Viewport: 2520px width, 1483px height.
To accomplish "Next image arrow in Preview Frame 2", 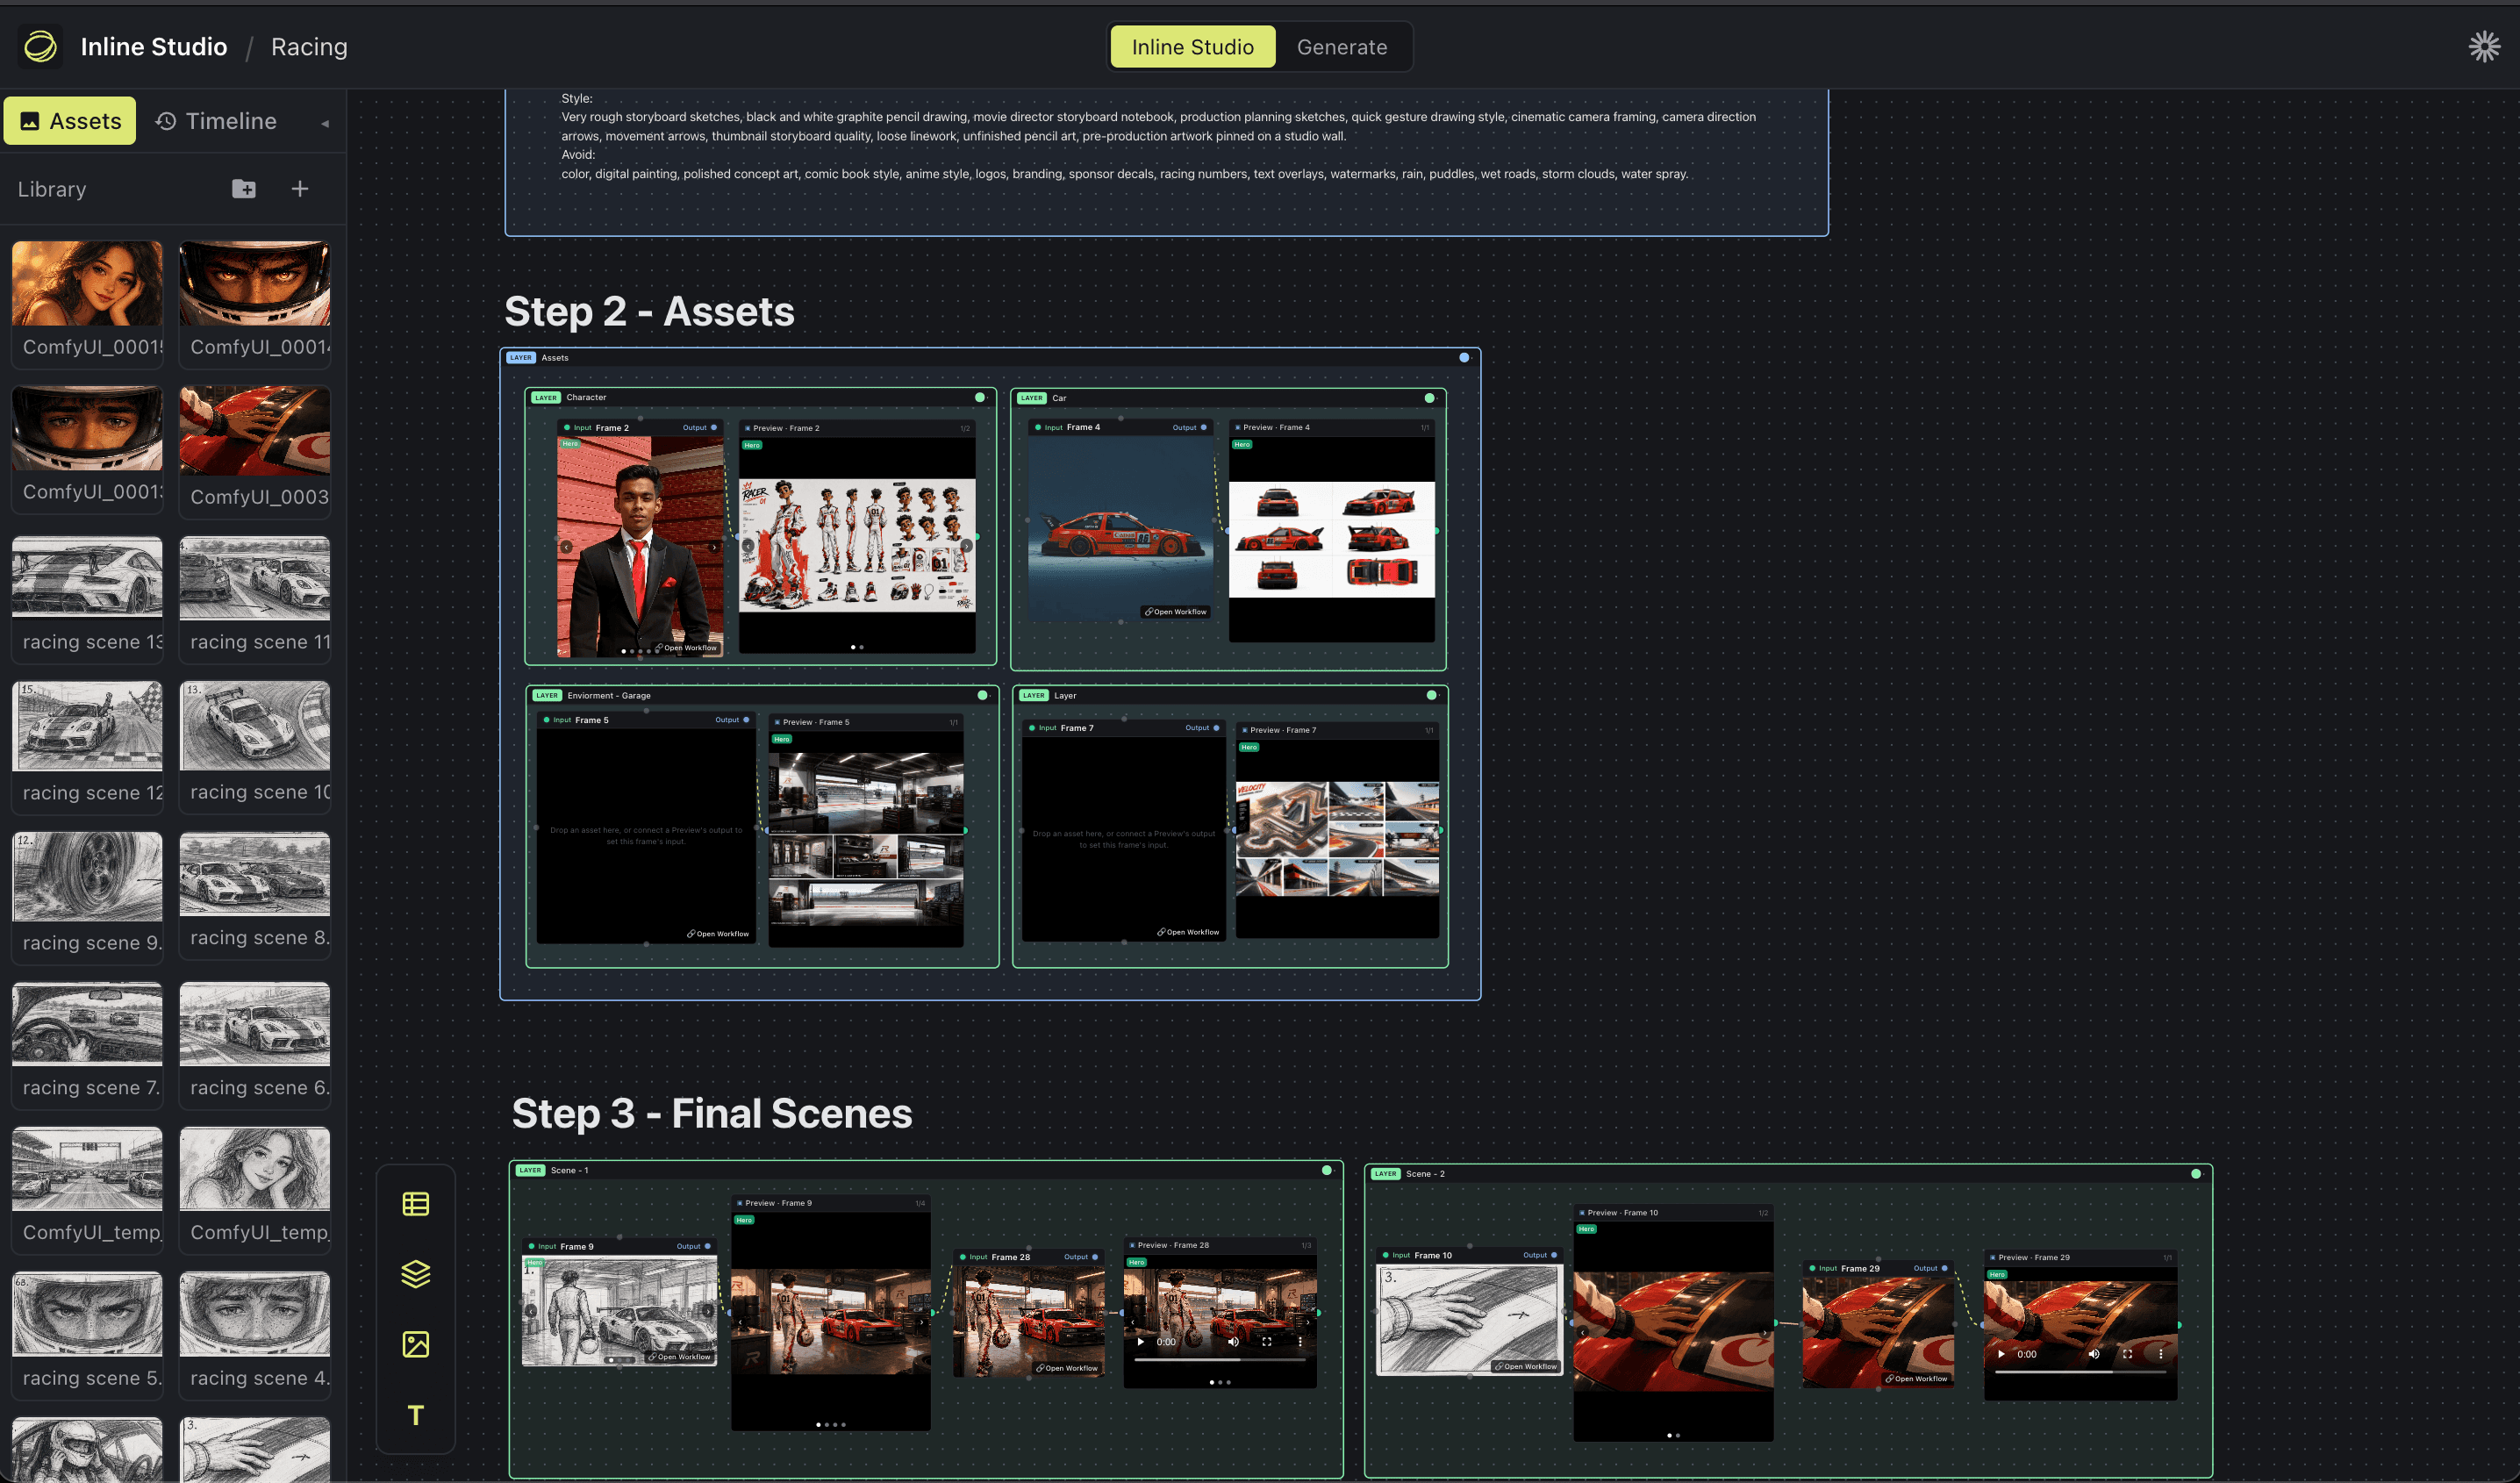I will pyautogui.click(x=966, y=546).
